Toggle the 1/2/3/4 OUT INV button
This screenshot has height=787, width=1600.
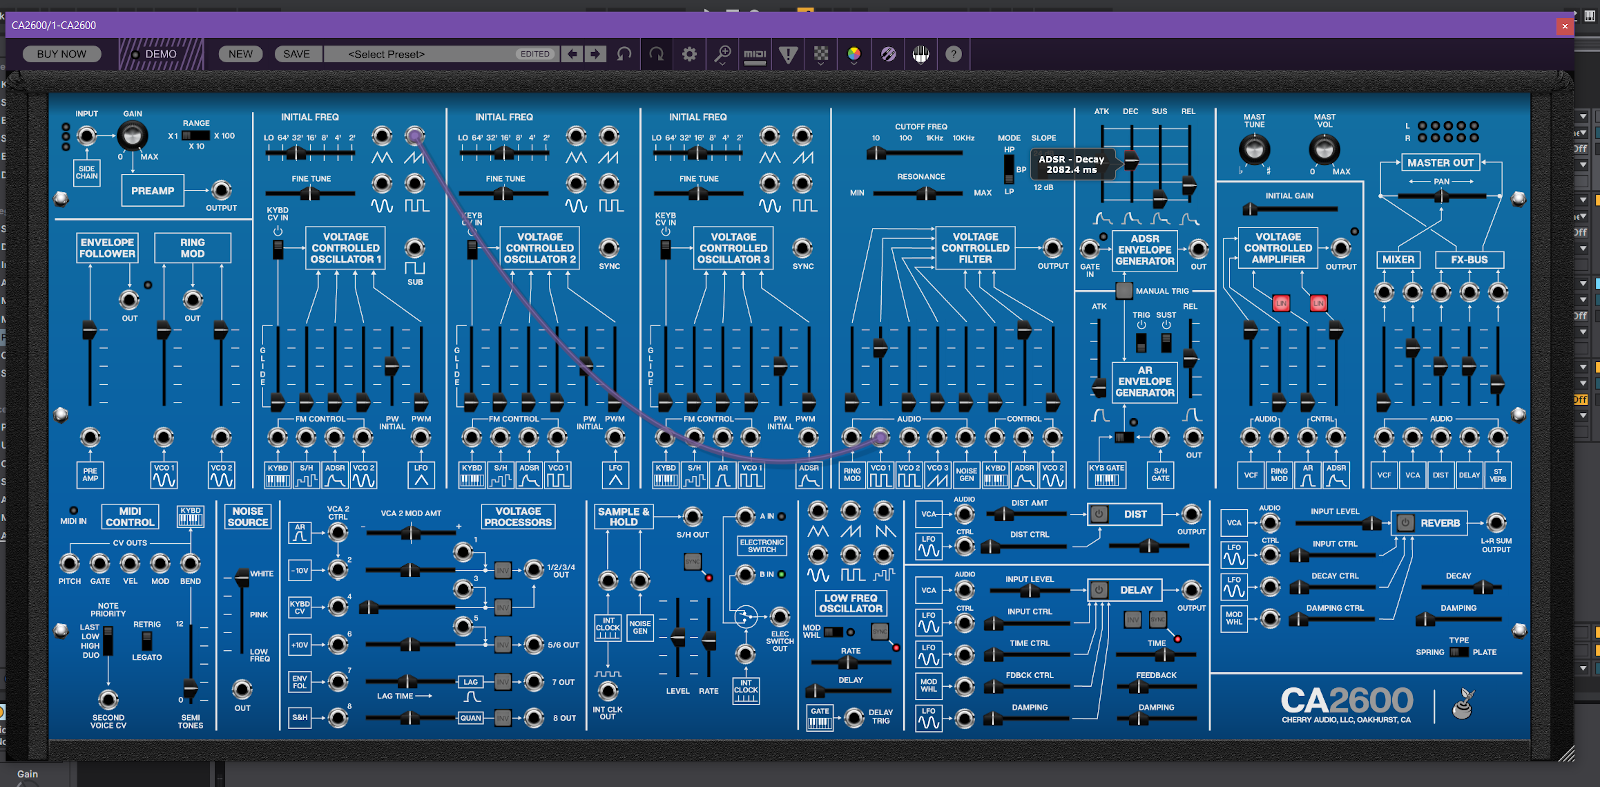[503, 570]
